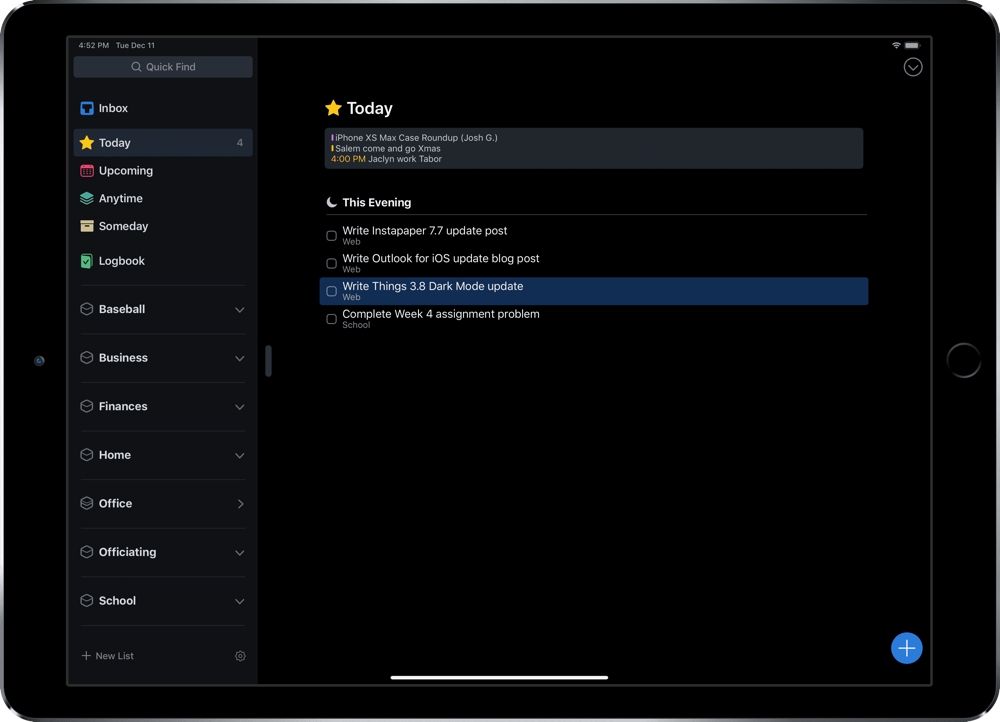Select task Write Things 3.8 Dark Mode update
The width and height of the screenshot is (1000, 722).
click(594, 291)
